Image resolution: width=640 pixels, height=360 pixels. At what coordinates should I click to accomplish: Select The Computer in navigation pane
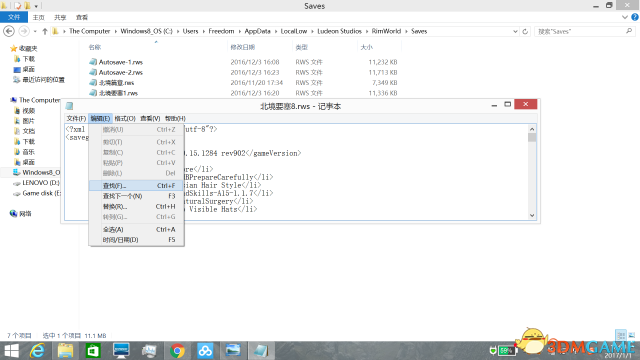[35, 100]
